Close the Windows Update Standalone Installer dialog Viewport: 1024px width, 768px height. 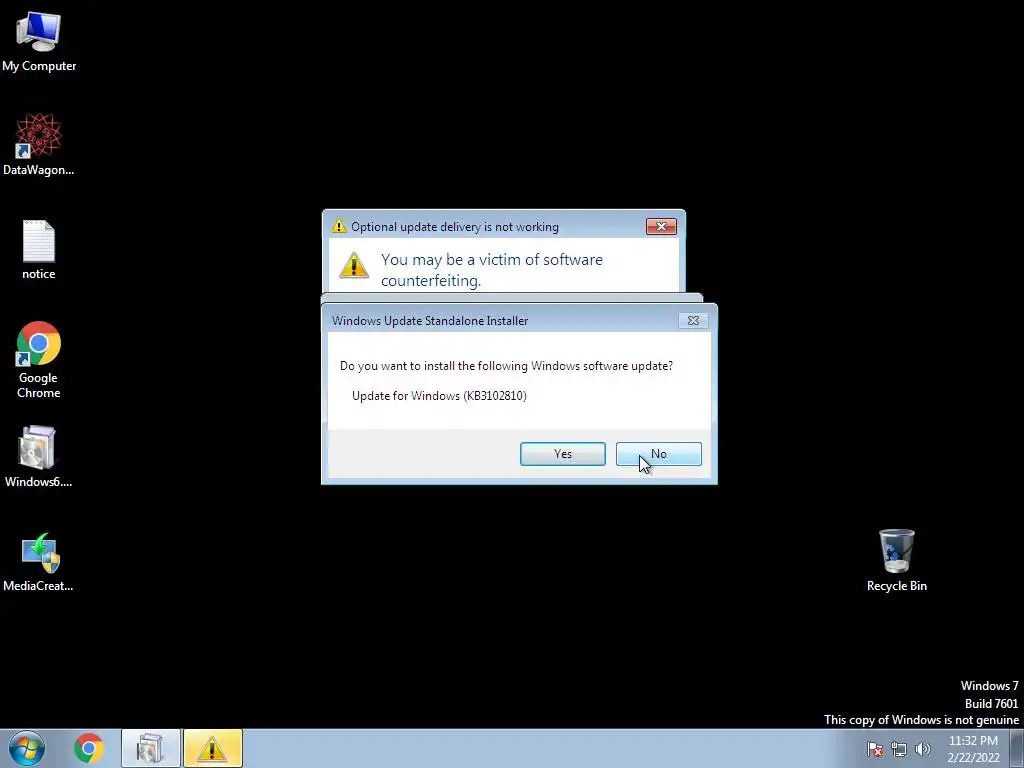point(693,321)
